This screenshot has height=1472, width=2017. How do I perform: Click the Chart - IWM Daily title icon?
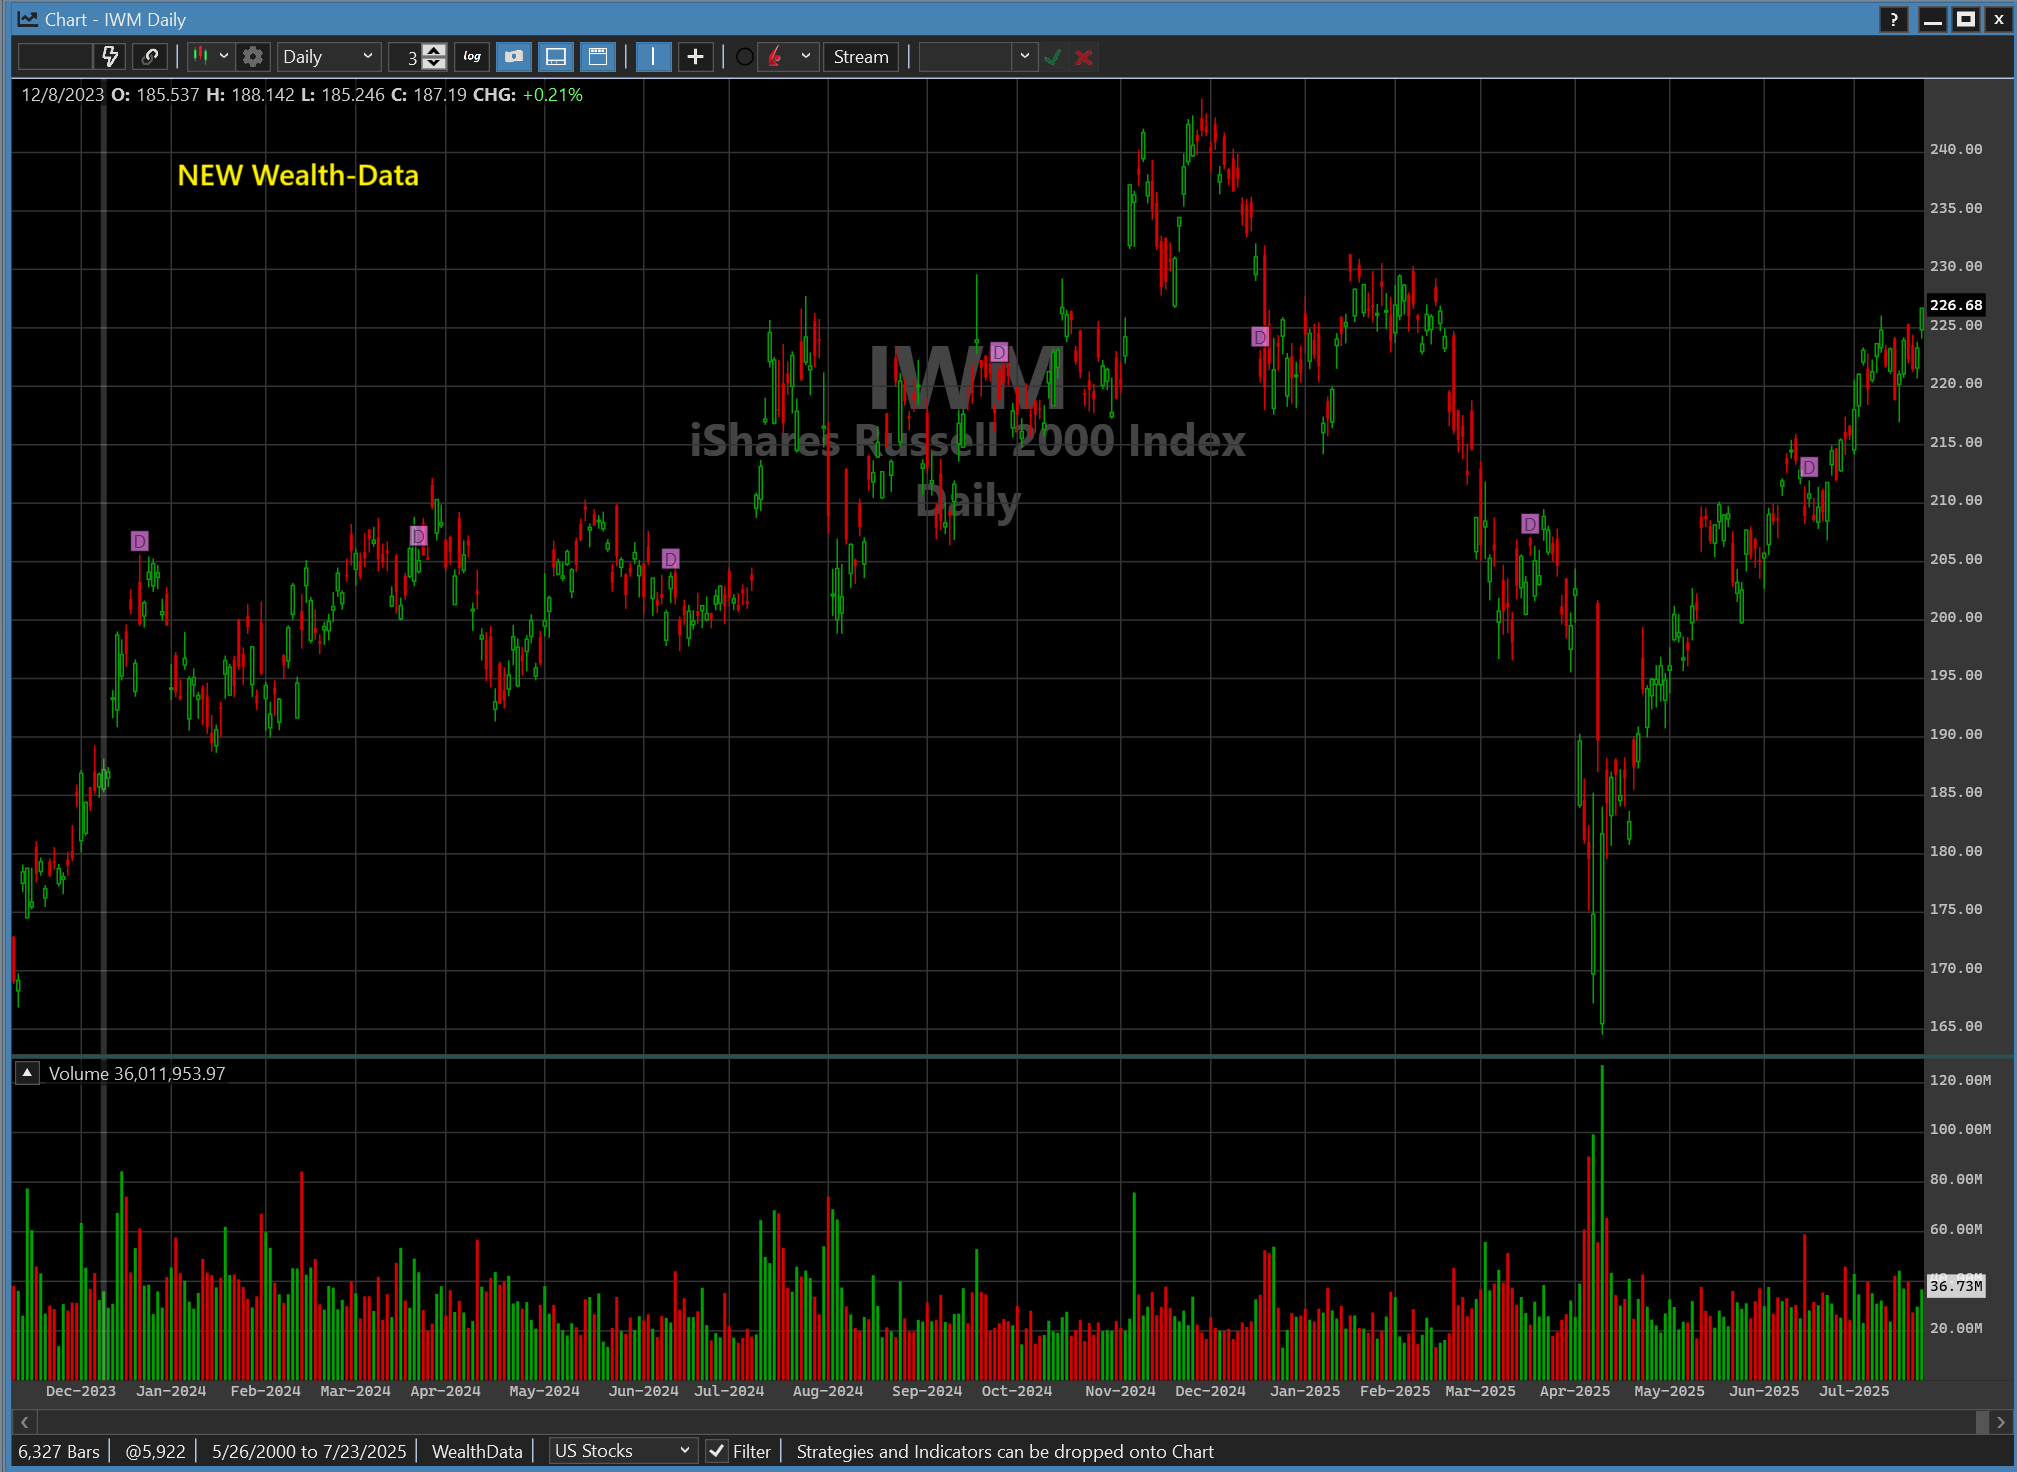[x=28, y=19]
